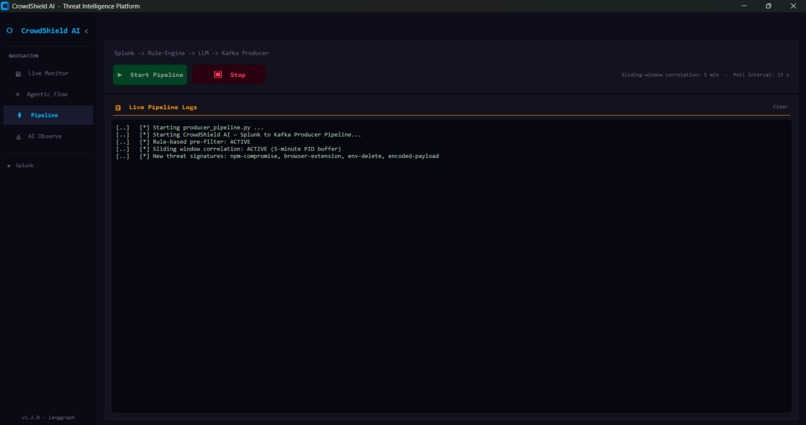This screenshot has width=806, height=425.
Task: Select the Pipeline navigation item
Action: pyautogui.click(x=48, y=115)
